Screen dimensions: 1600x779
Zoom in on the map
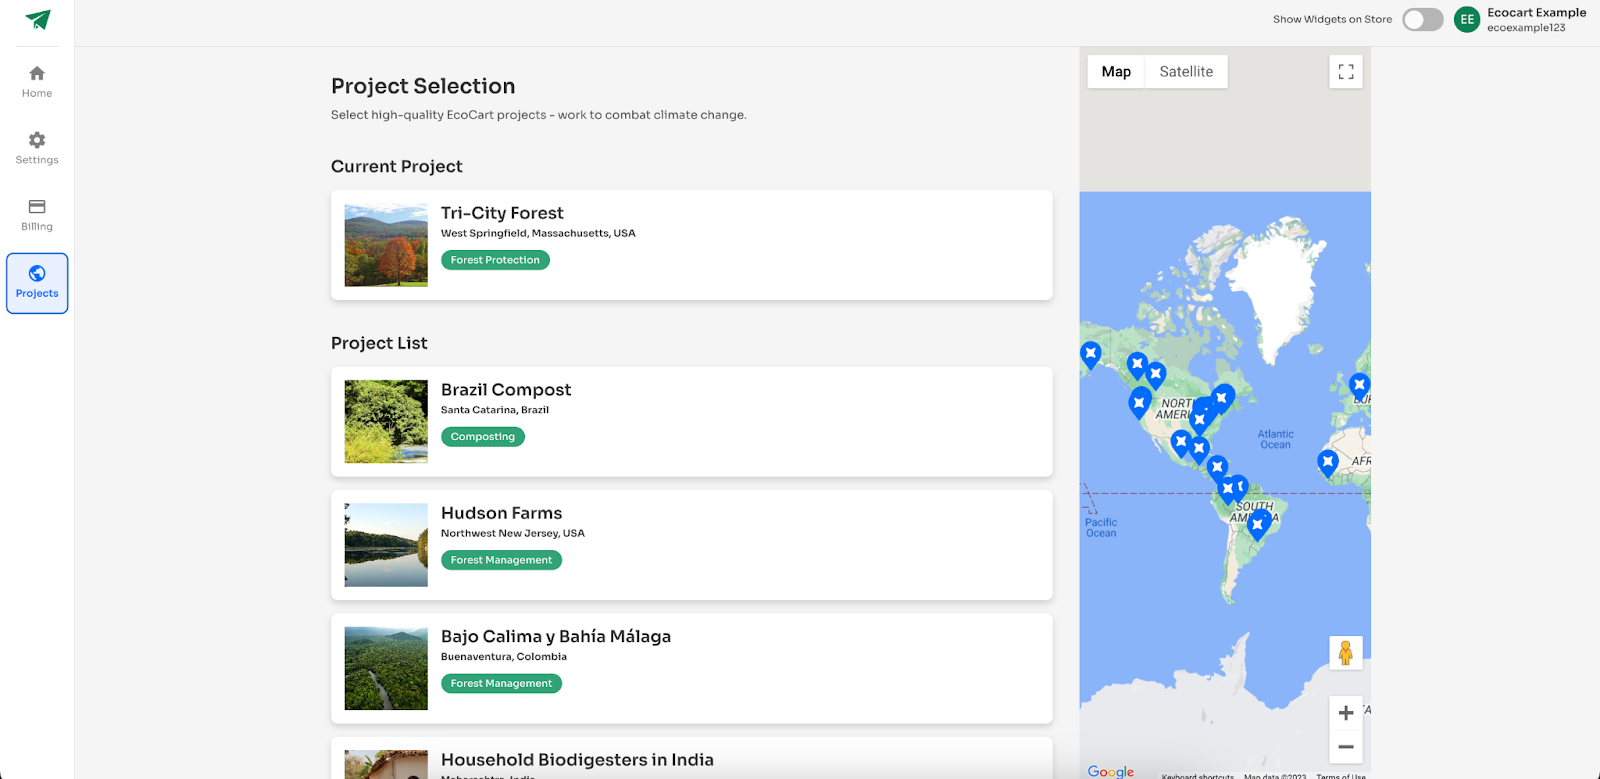1346,713
